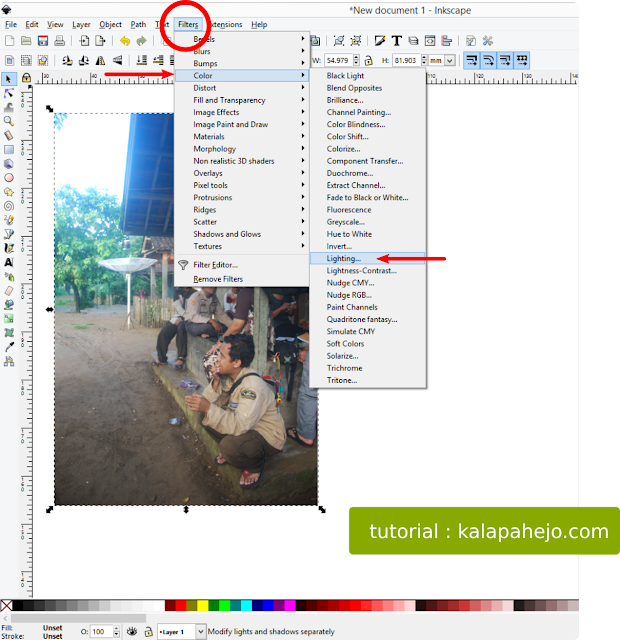The image size is (620, 640).
Task: Toggle scale rounded corners affect button
Action: click(x=488, y=60)
